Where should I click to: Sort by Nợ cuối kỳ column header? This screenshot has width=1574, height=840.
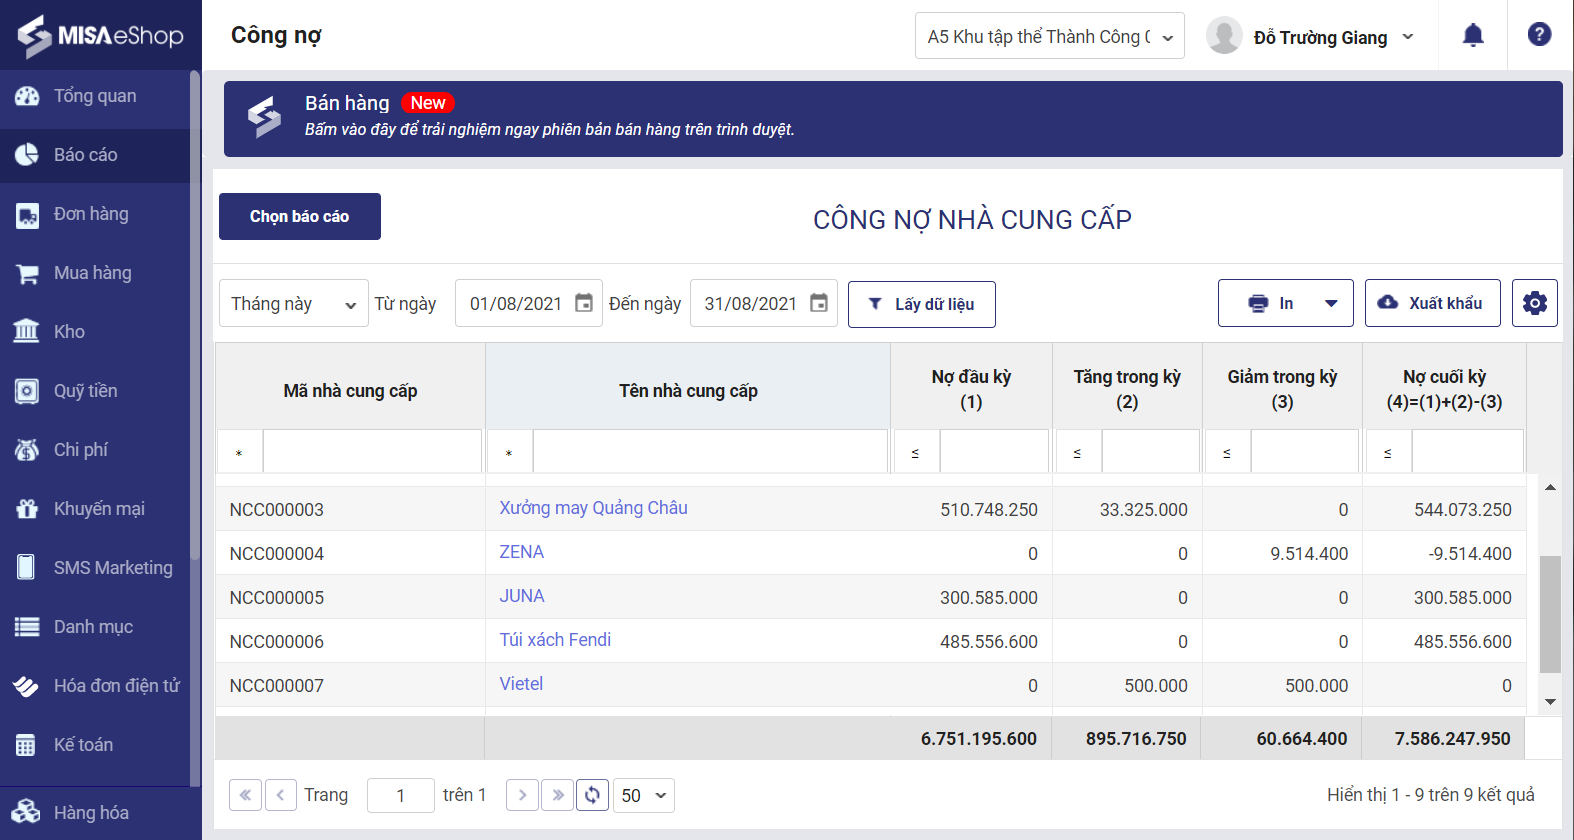1444,389
